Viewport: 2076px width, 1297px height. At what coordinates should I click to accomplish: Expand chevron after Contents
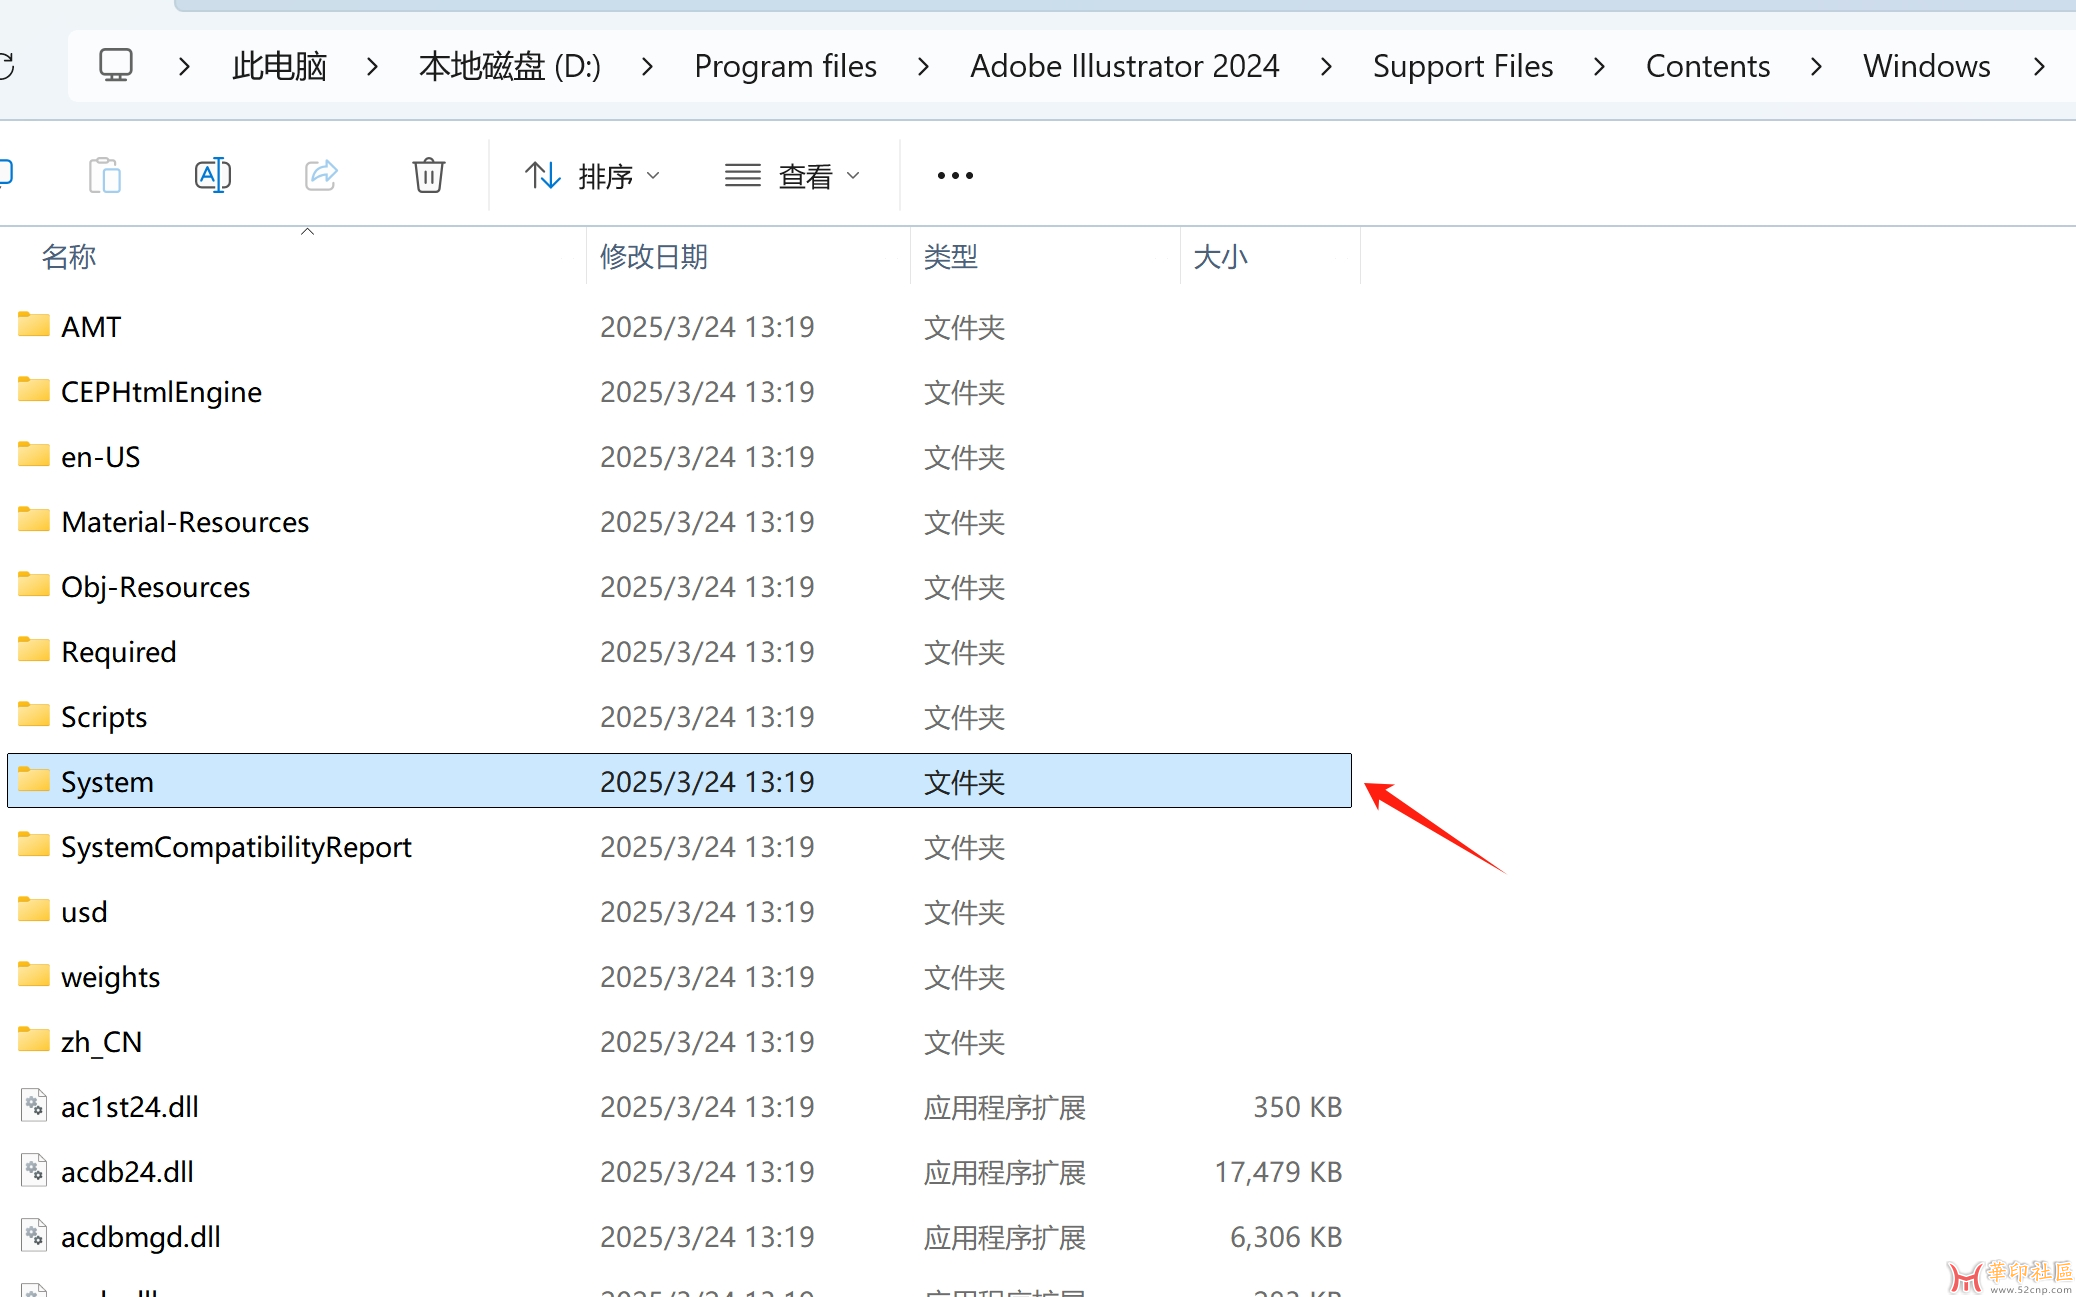coord(1816,66)
